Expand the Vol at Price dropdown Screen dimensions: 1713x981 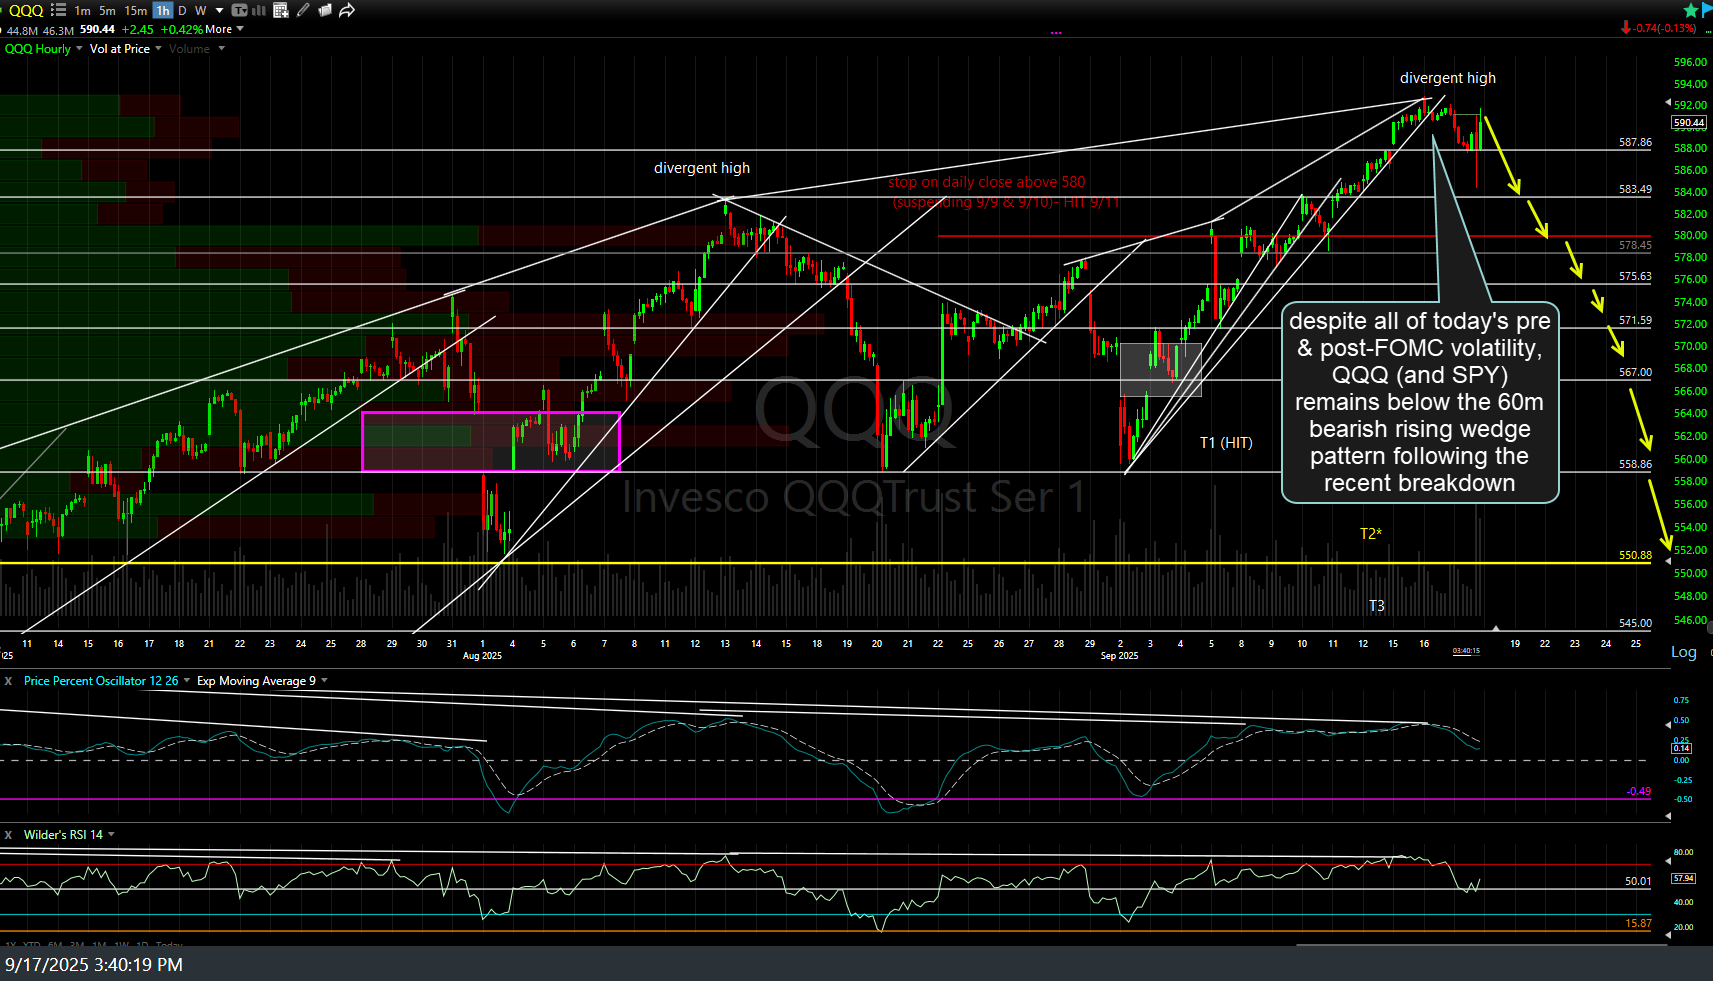pyautogui.click(x=122, y=48)
